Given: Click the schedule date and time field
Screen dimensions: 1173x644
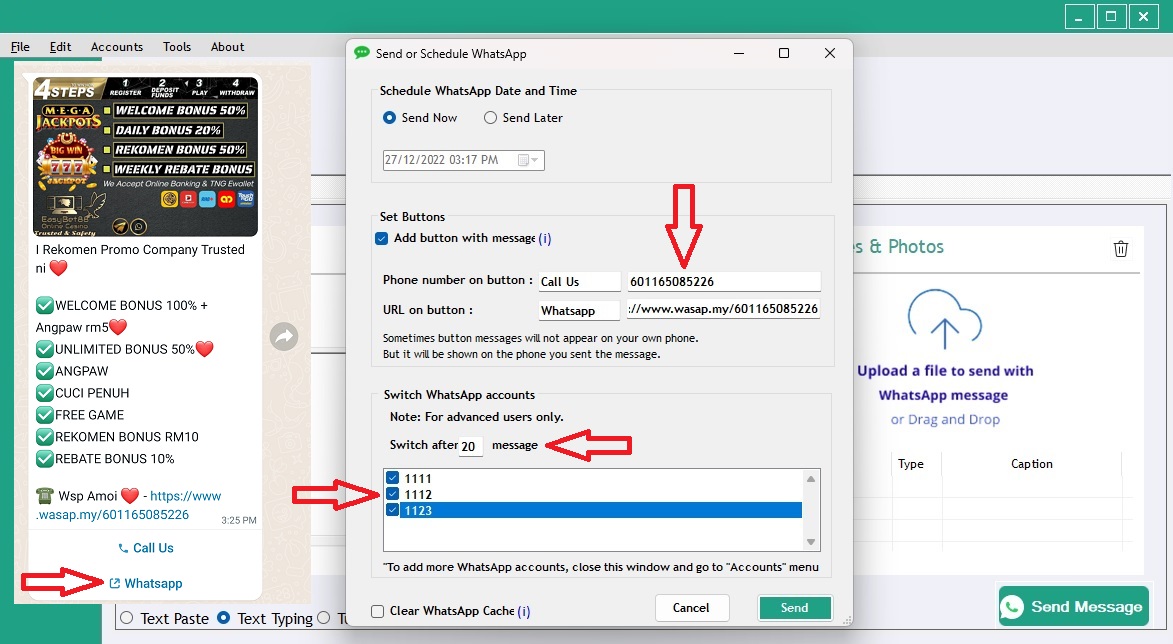Looking at the screenshot, I should 464,160.
